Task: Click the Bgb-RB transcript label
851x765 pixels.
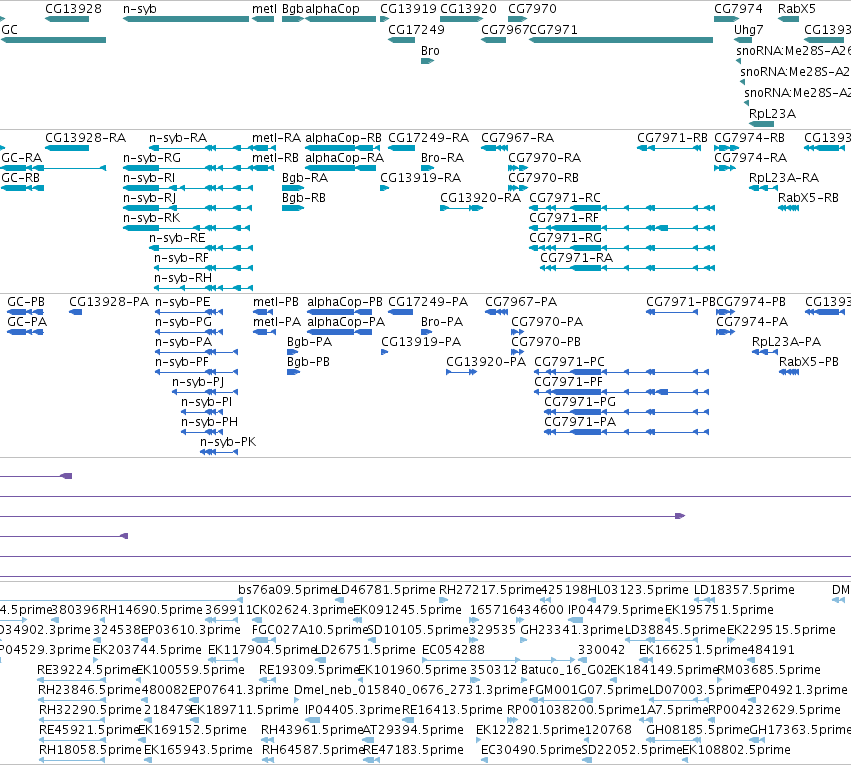Action: pyautogui.click(x=304, y=198)
